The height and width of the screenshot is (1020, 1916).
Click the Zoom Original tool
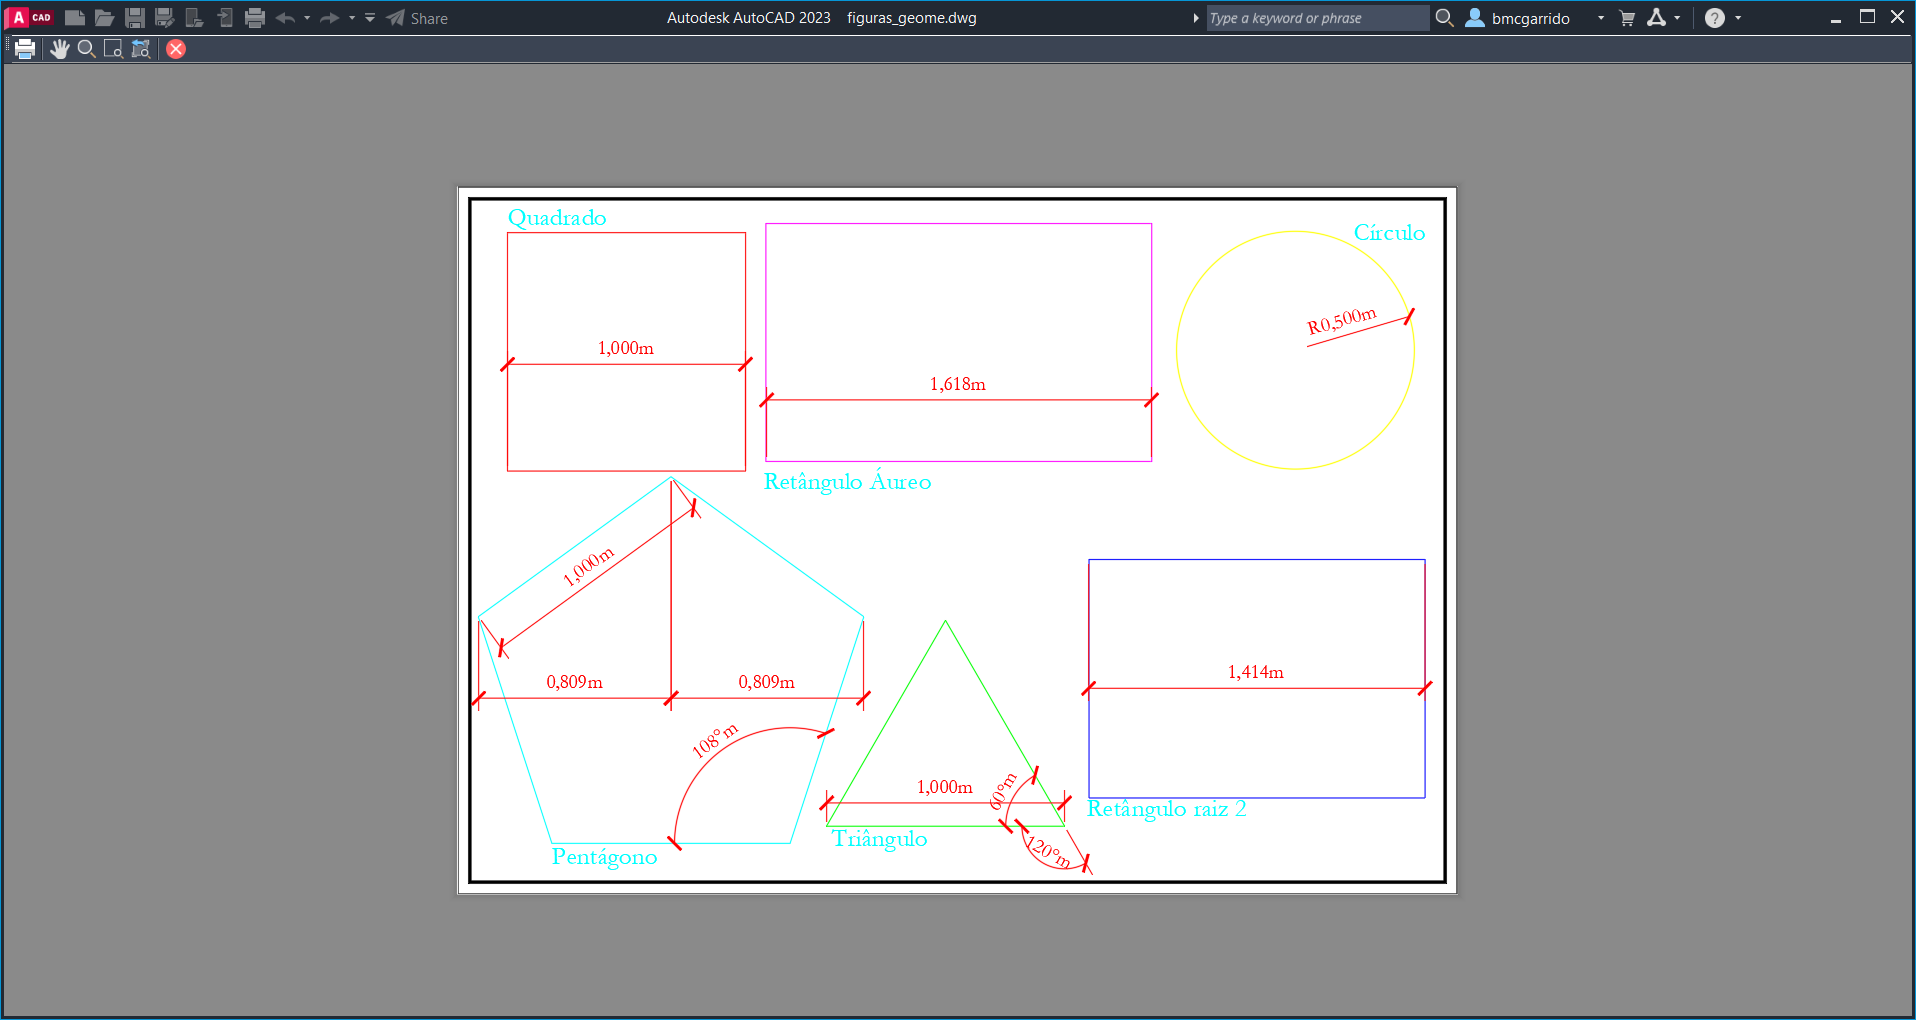coord(141,49)
